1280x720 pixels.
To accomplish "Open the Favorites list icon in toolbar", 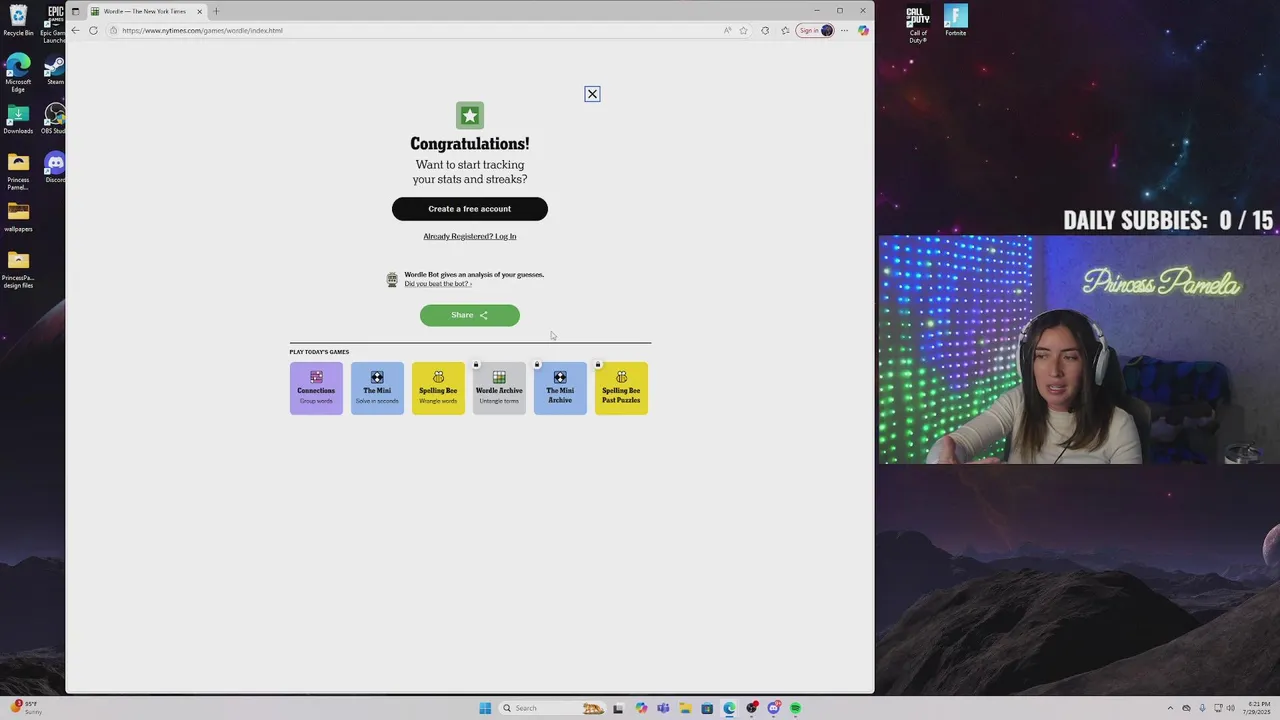I will click(x=785, y=30).
